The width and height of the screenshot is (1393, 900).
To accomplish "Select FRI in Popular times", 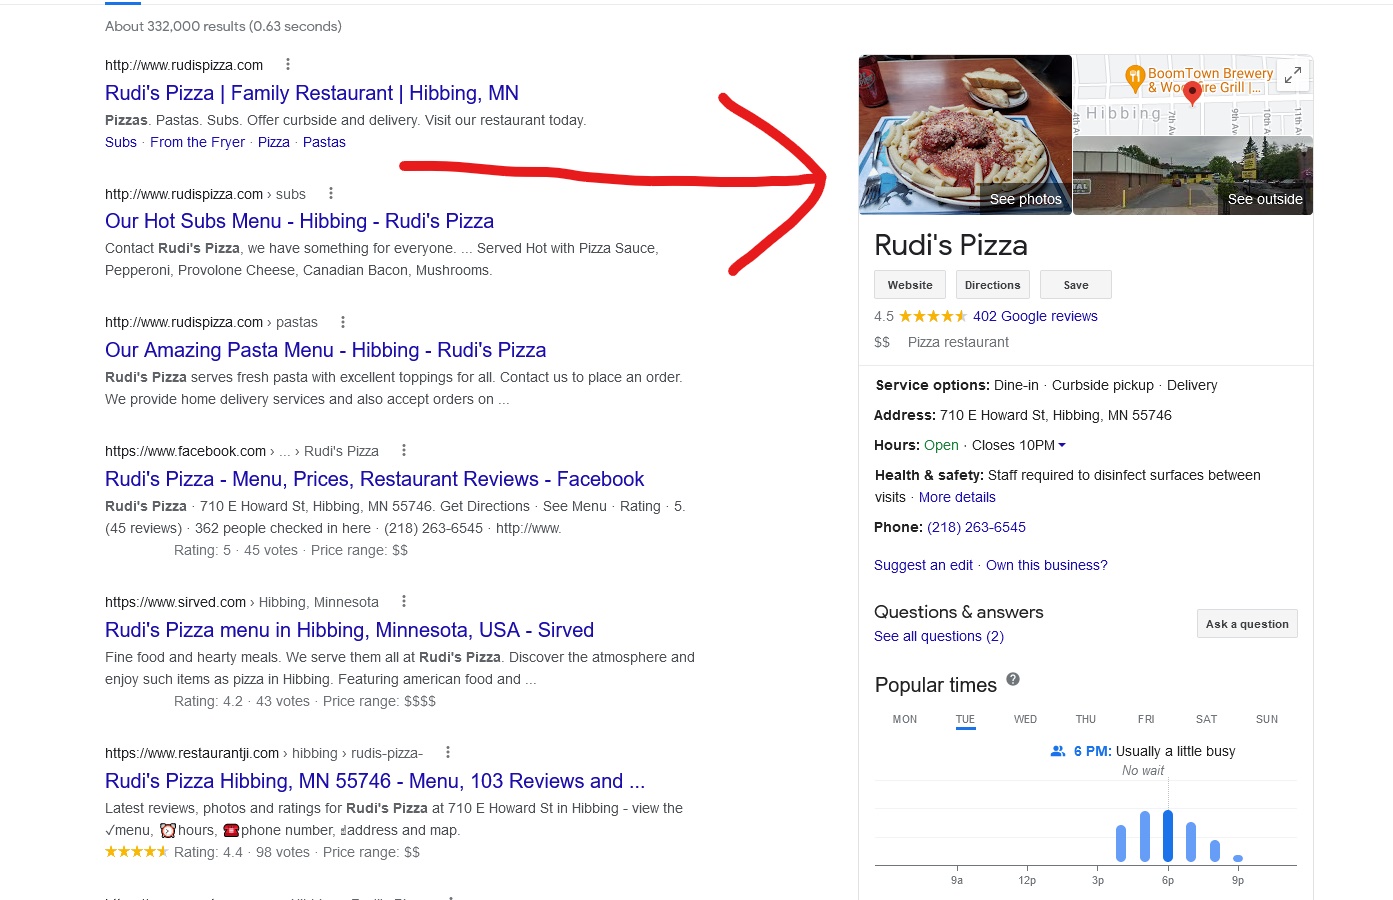I will click(x=1146, y=719).
